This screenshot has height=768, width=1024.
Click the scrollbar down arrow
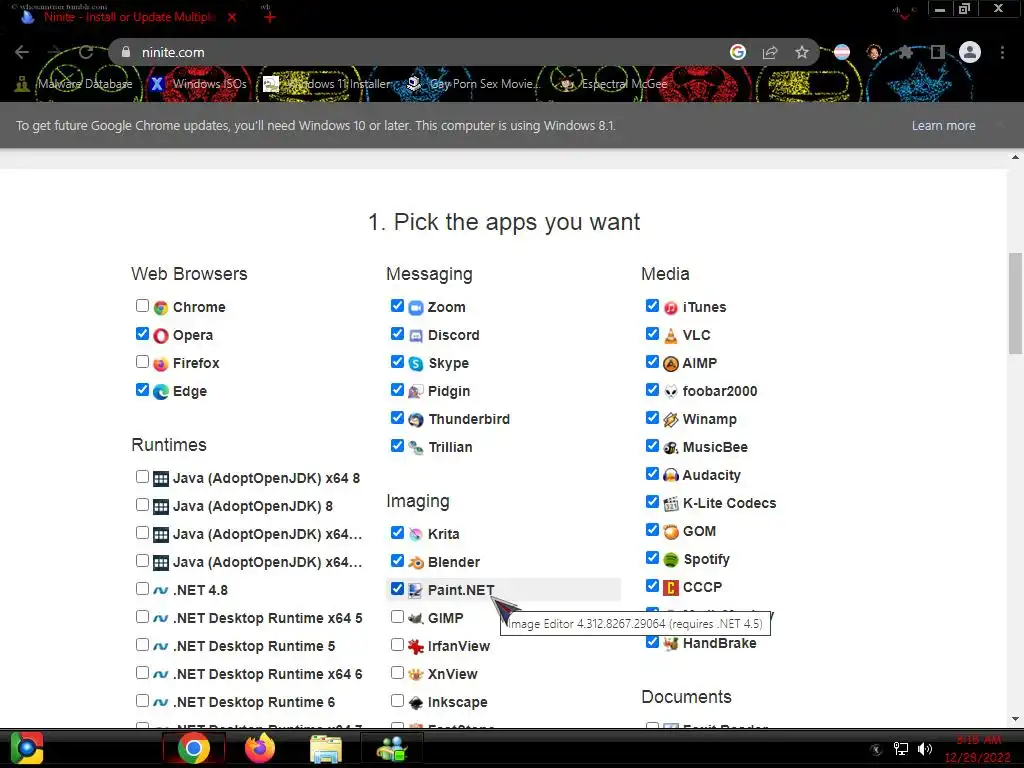(1015, 719)
